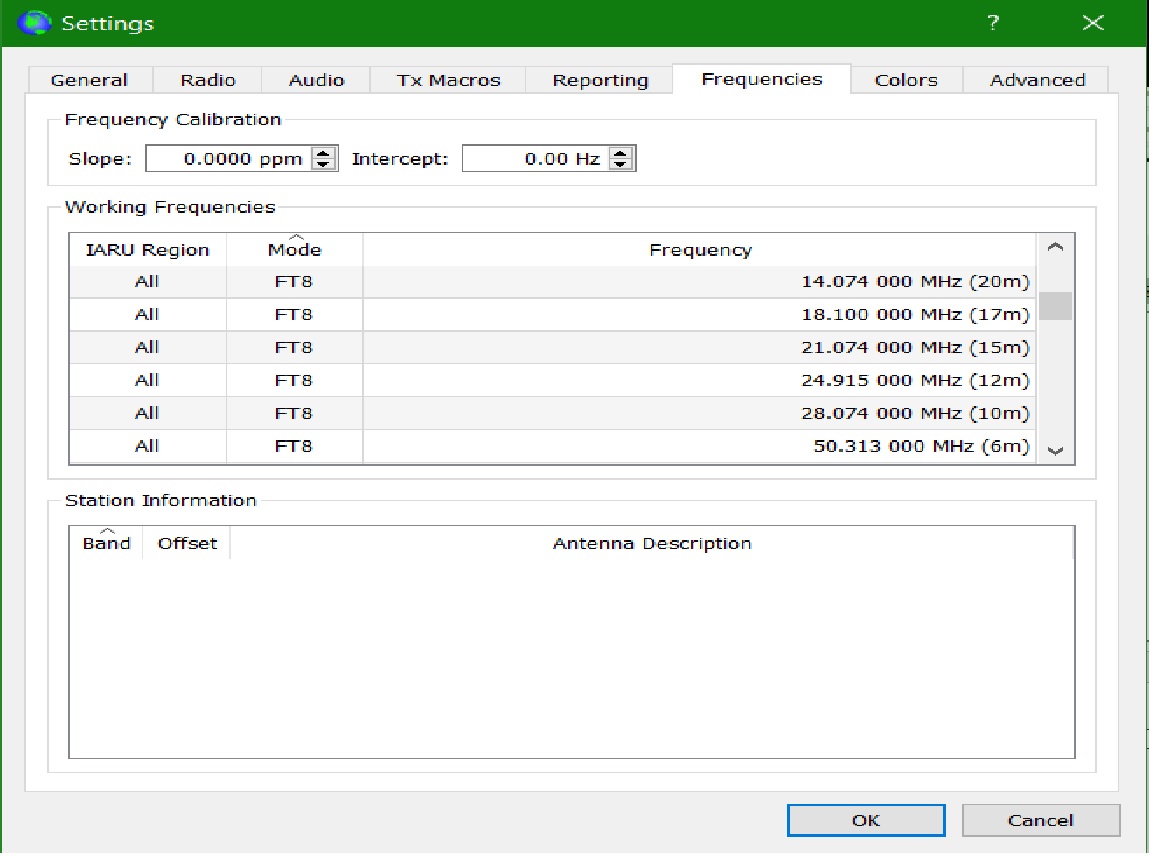Switch to the General tab

[89, 80]
